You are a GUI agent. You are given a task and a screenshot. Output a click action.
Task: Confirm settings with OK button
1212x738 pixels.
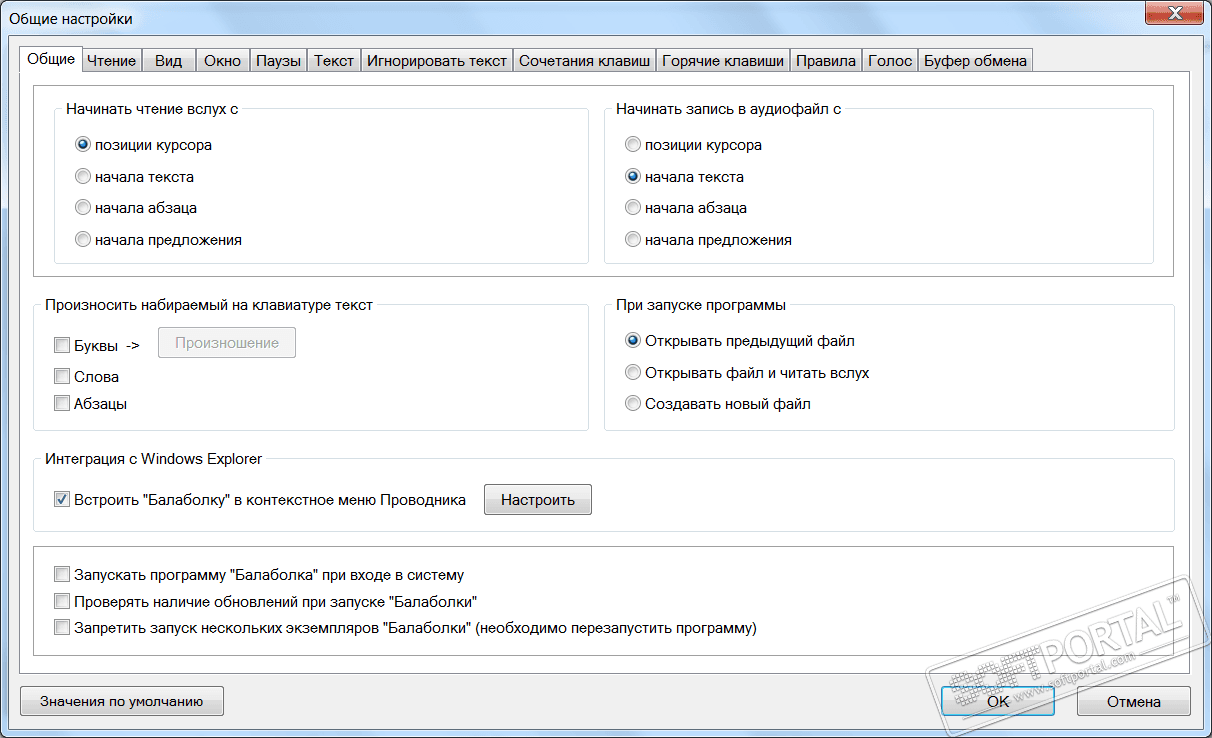point(998,701)
